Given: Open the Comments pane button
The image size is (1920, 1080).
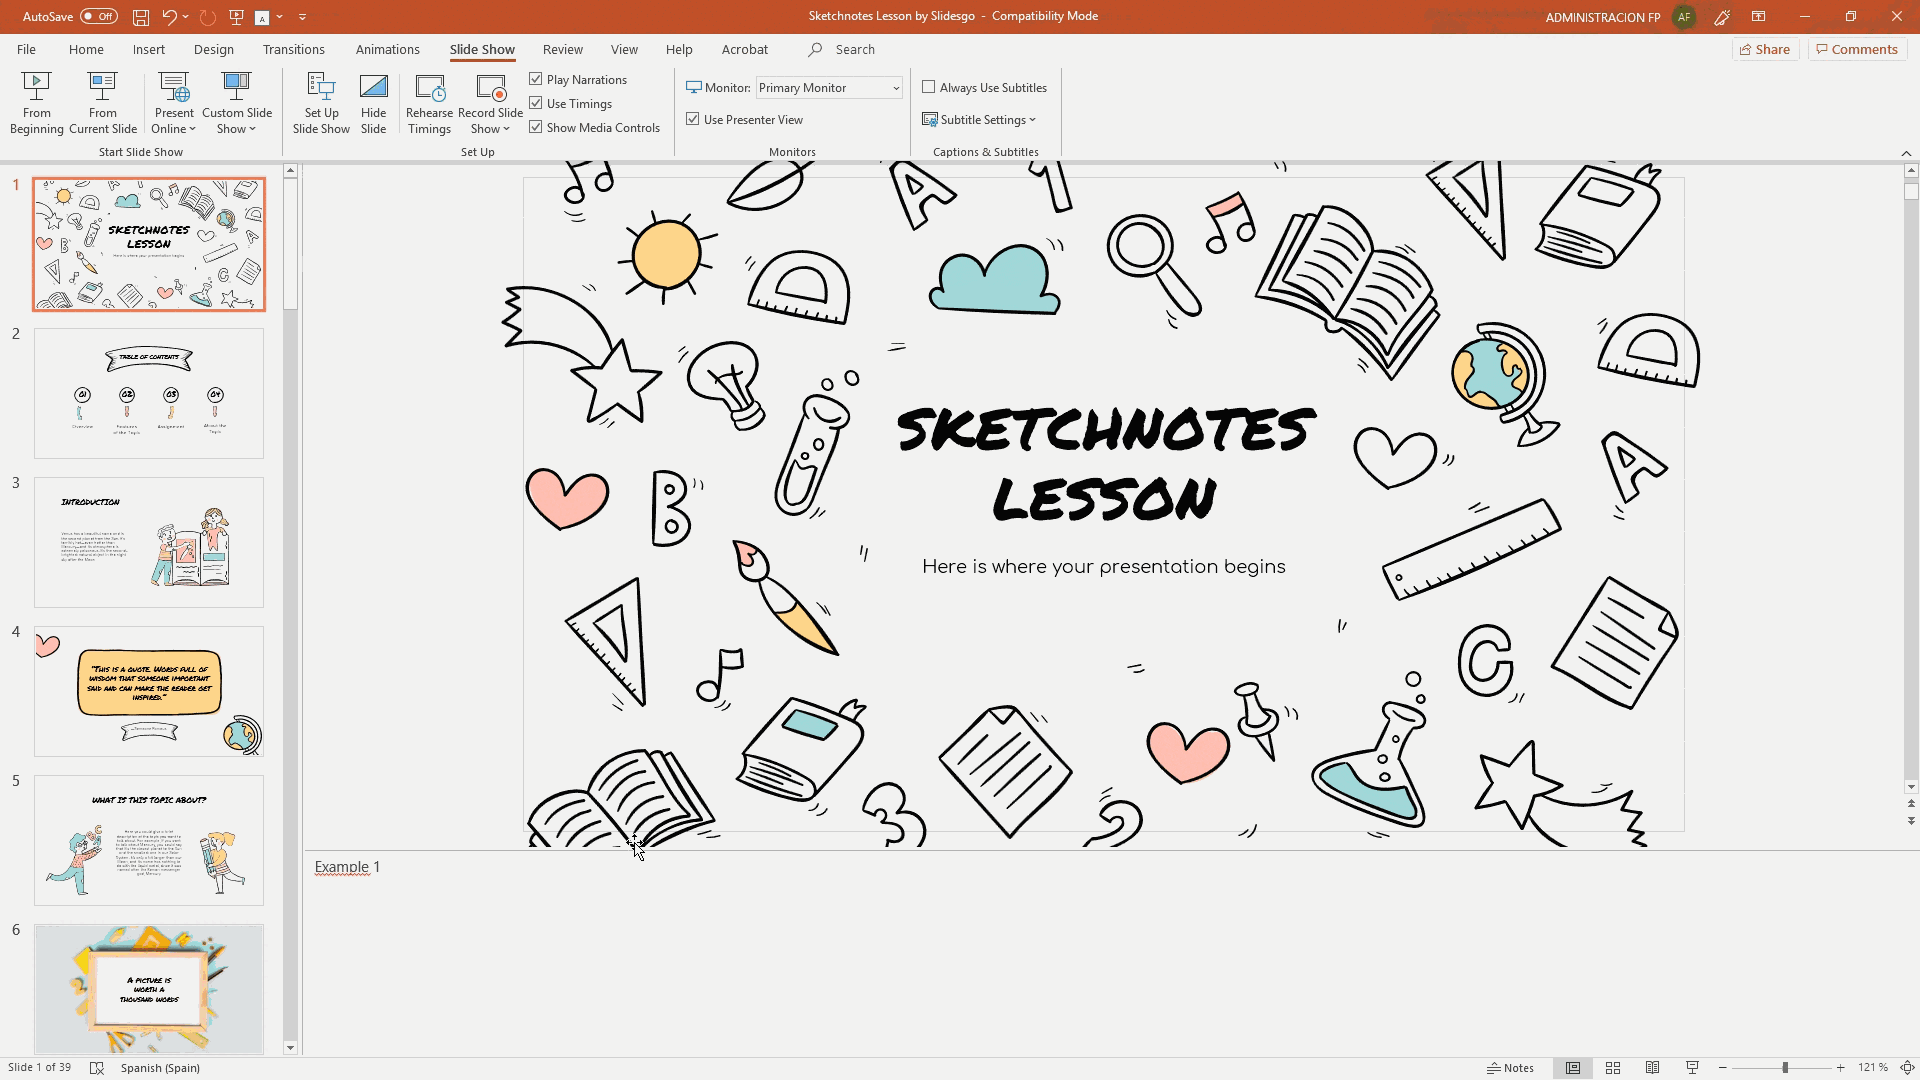Looking at the screenshot, I should (1857, 49).
